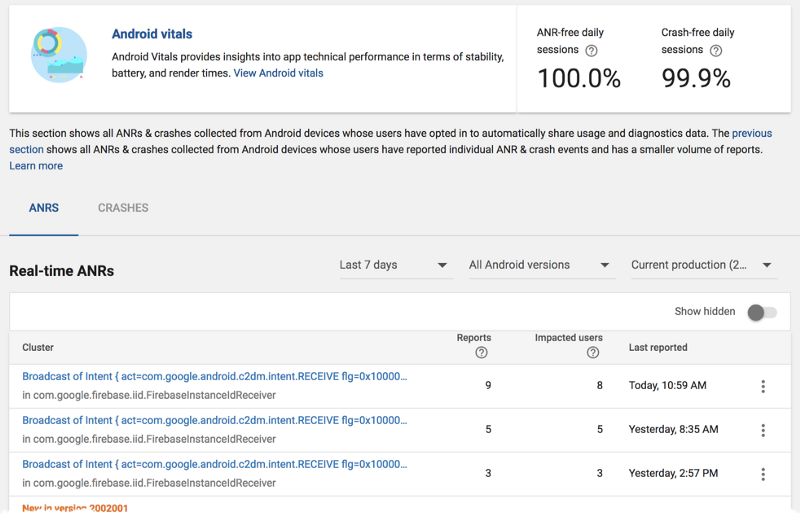The image size is (800, 529).
Task: Switch to the ANRS tab
Action: point(44,208)
